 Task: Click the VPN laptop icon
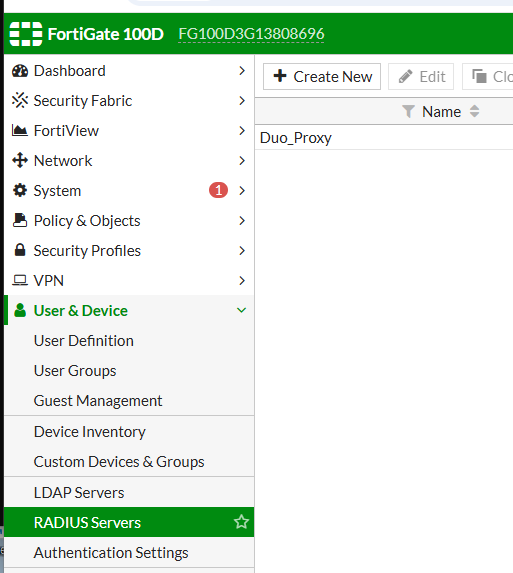pyautogui.click(x=20, y=280)
